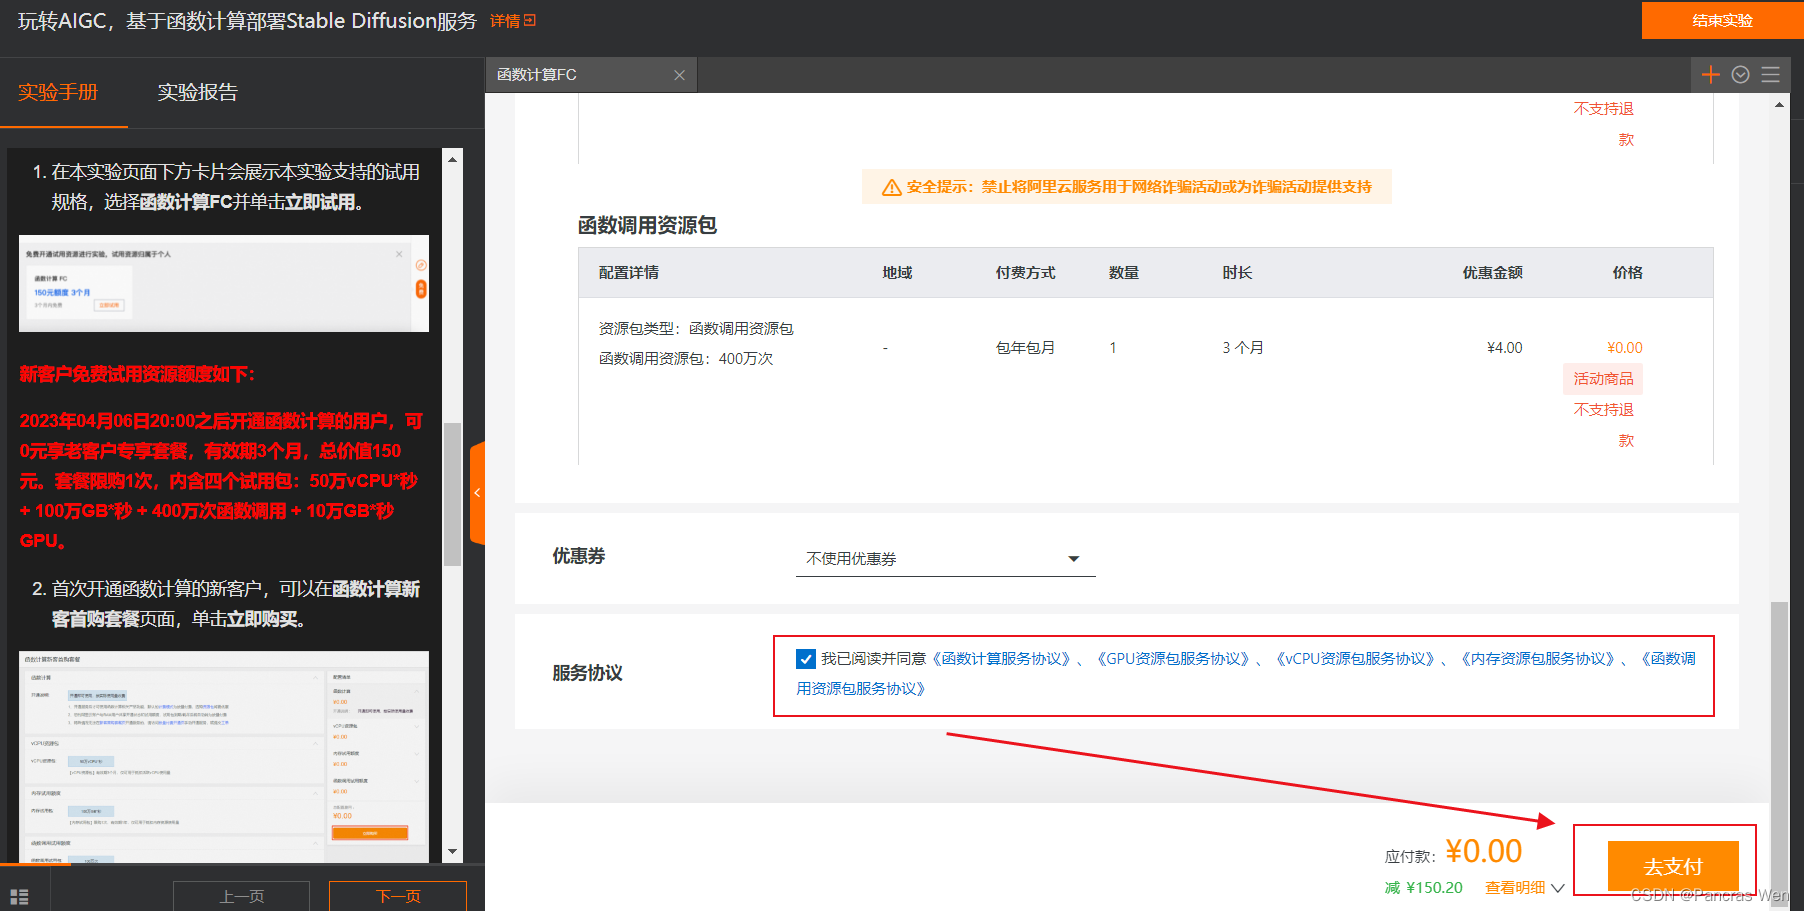The image size is (1804, 911).
Task: Click the 配置详情 column header
Action: (628, 273)
